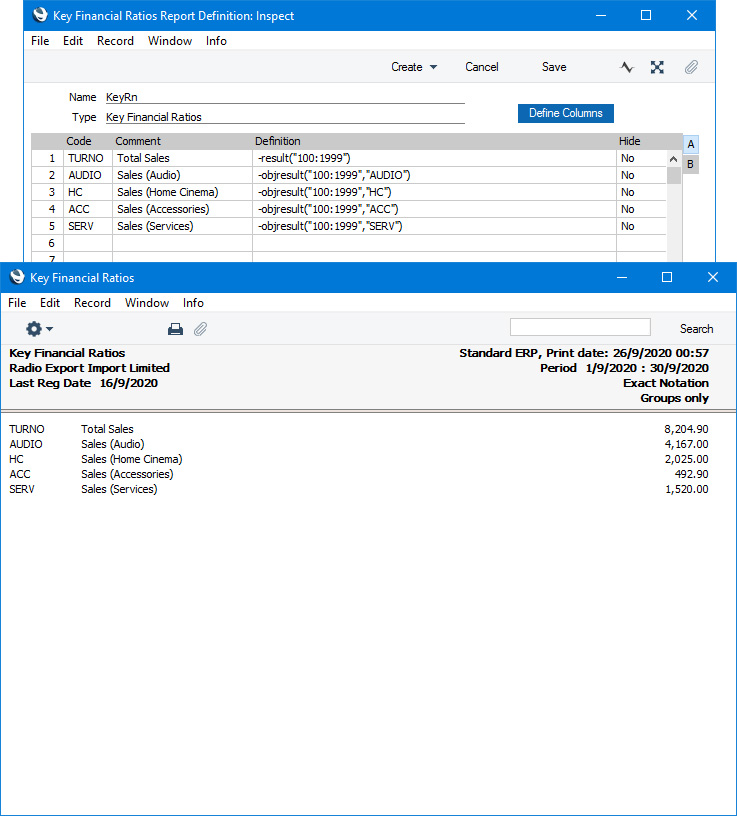This screenshot has height=816, width=737.
Task: Click the Define Columns button
Action: 566,113
